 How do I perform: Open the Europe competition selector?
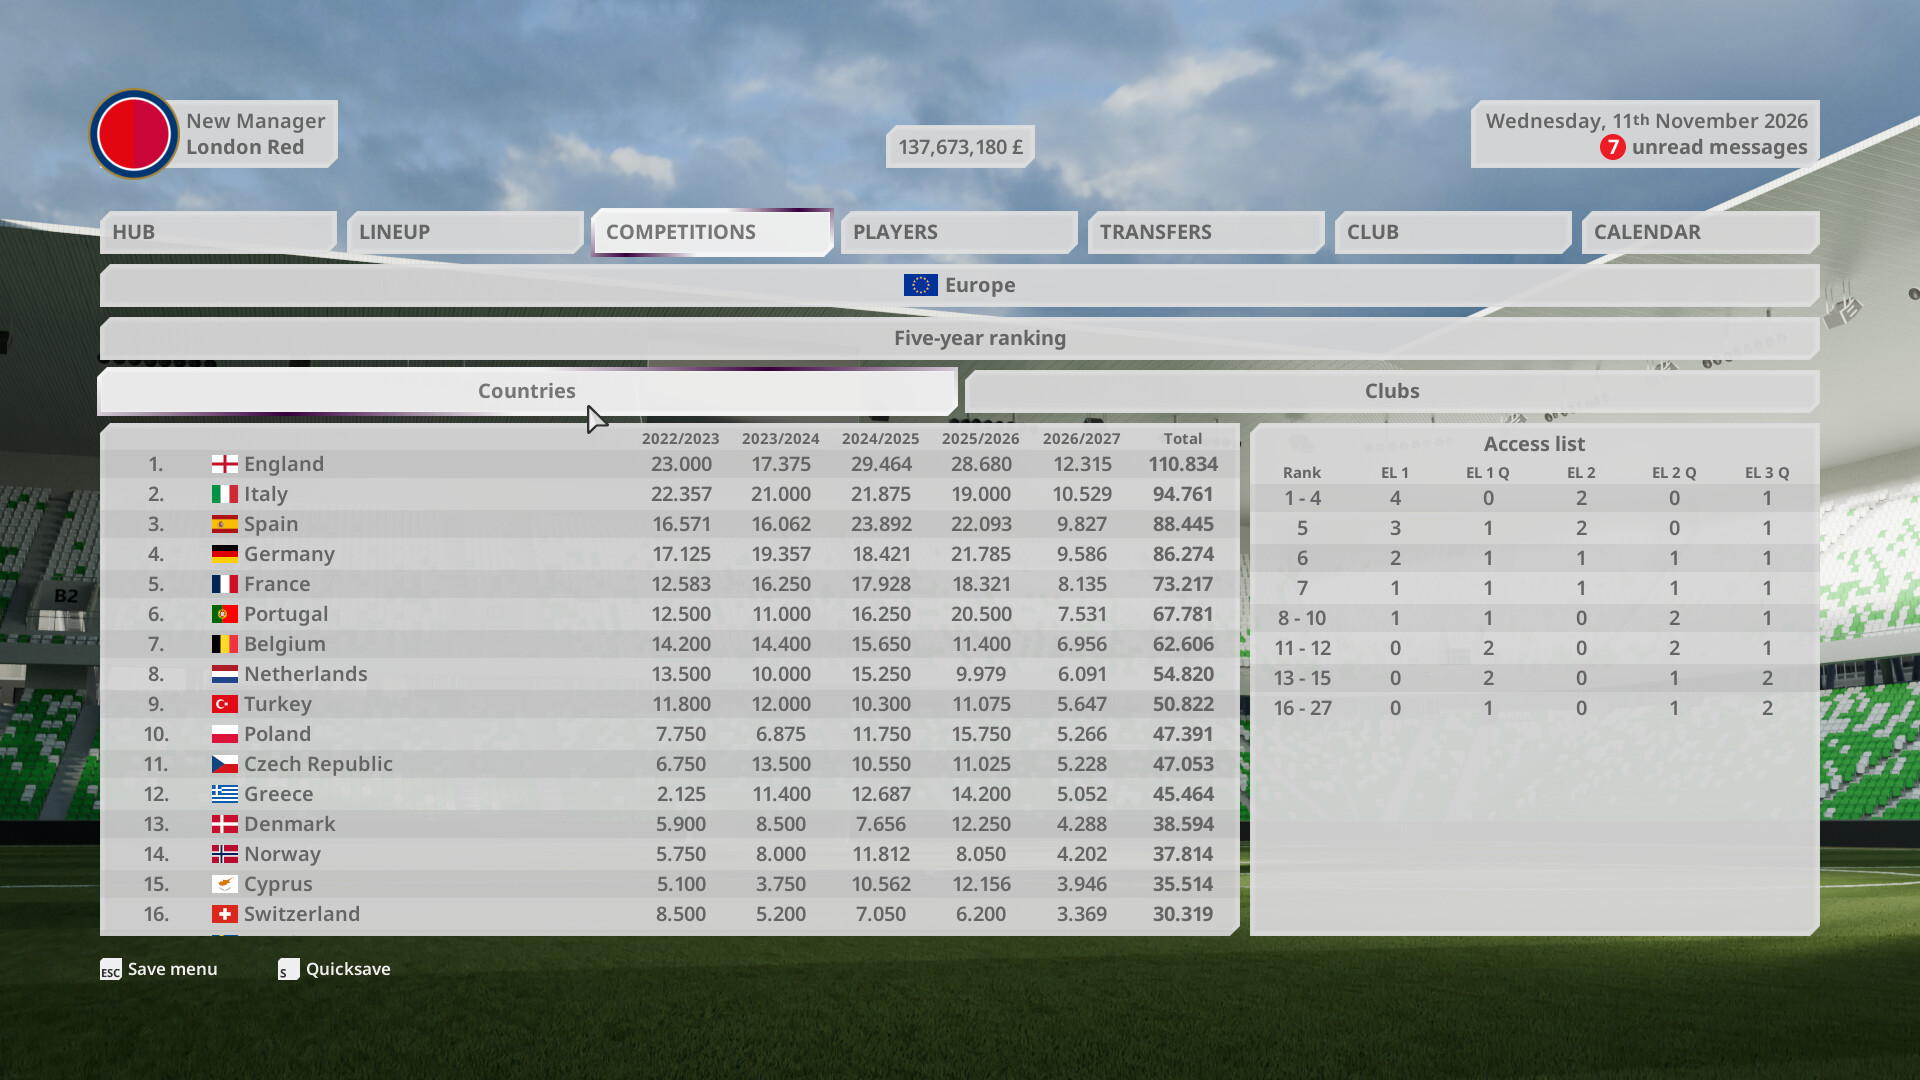(x=960, y=285)
